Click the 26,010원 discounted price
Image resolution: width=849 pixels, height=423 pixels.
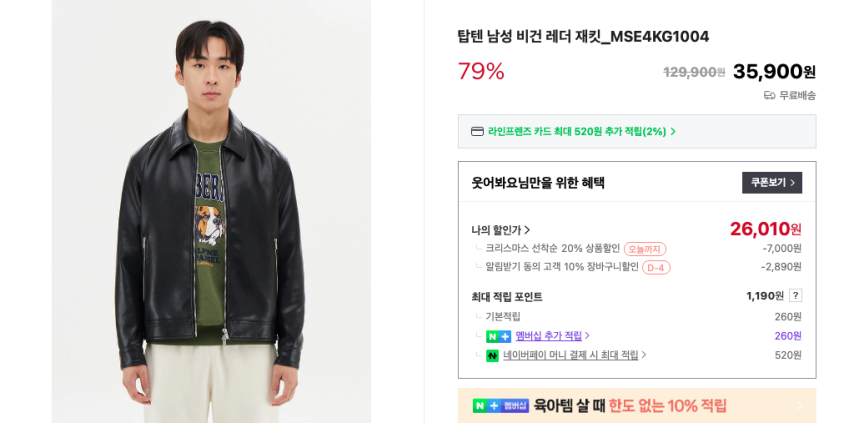click(765, 229)
